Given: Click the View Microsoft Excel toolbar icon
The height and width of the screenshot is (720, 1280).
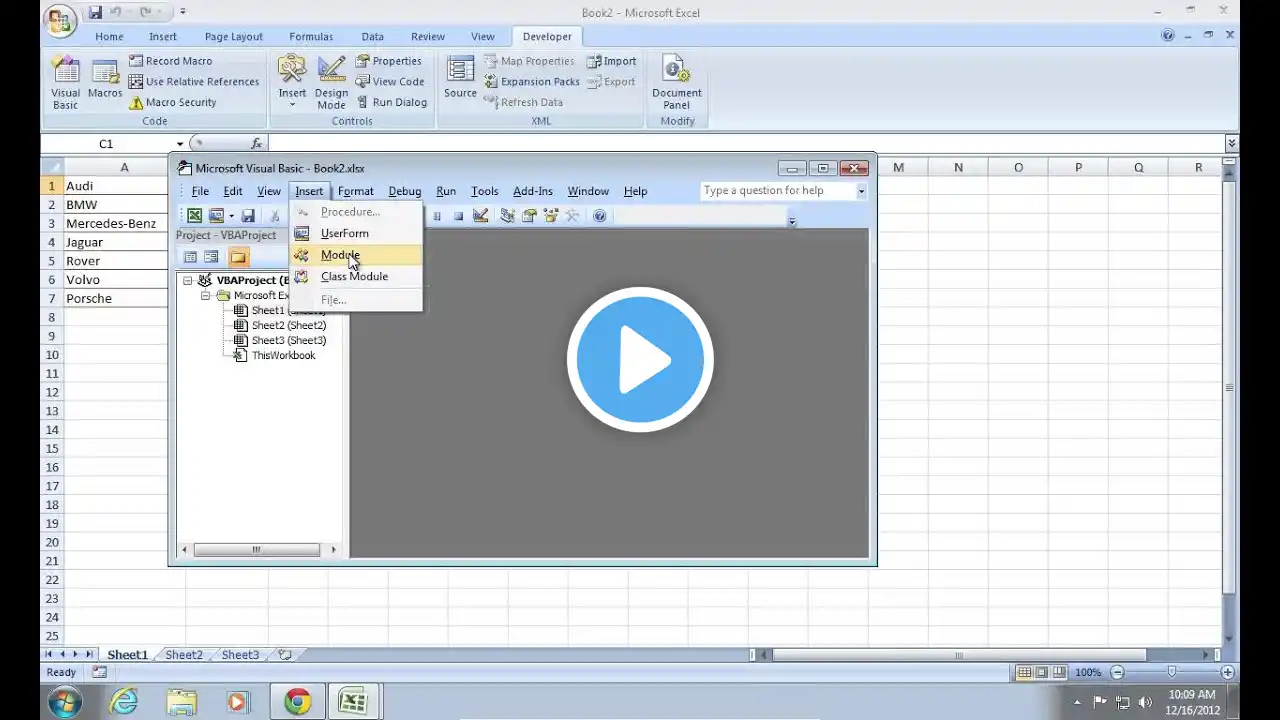Looking at the screenshot, I should pos(194,216).
